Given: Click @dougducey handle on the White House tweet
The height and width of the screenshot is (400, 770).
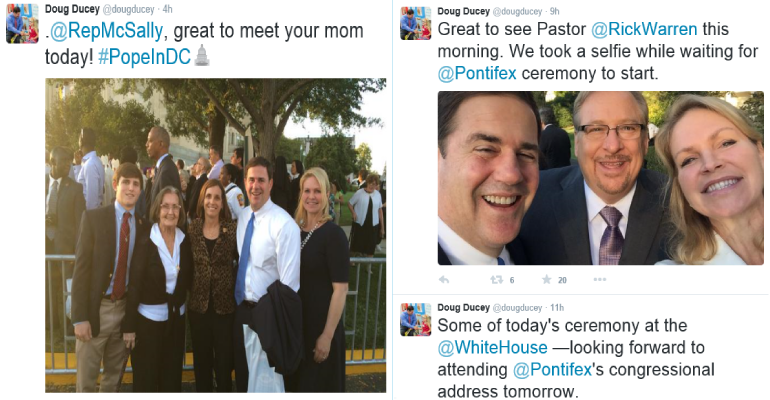Looking at the screenshot, I should pyautogui.click(x=519, y=306).
